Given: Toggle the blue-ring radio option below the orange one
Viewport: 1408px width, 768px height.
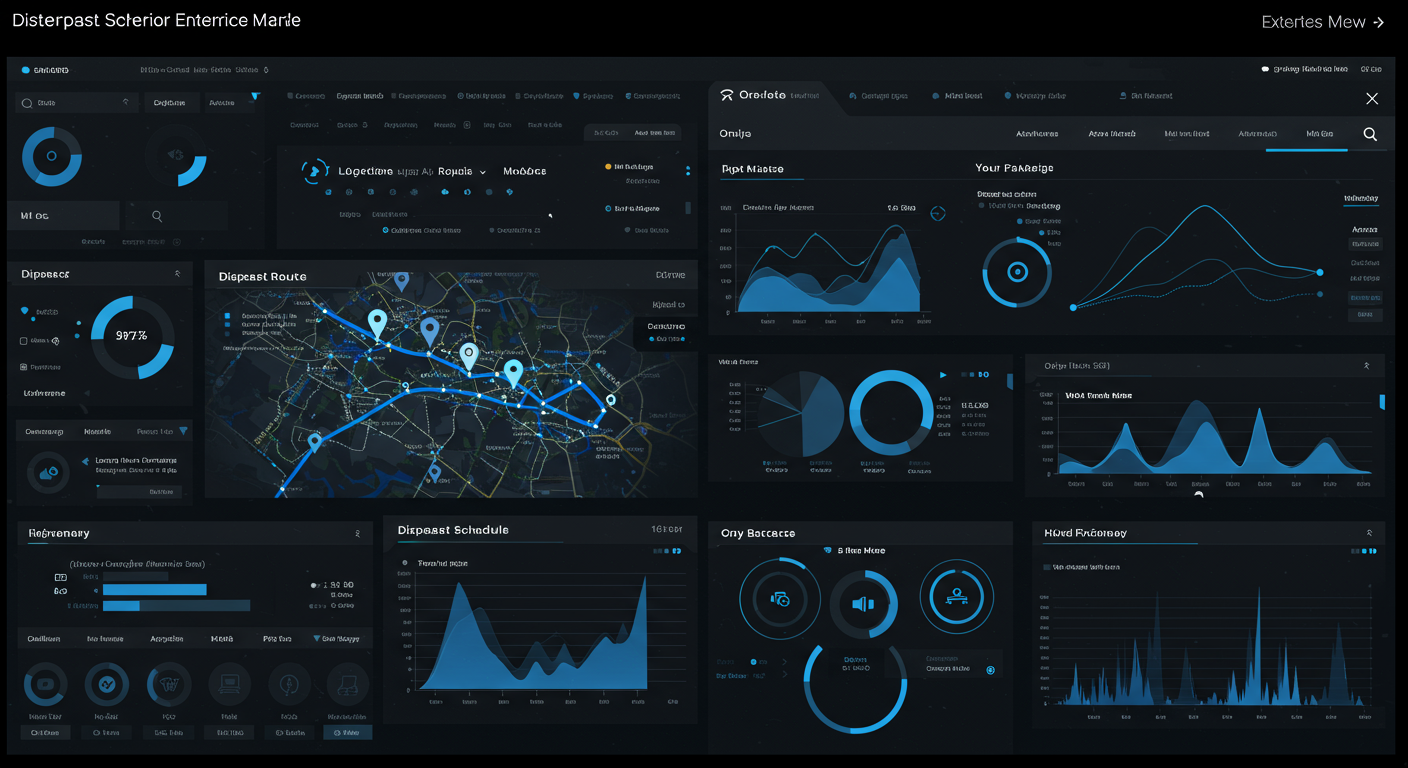Looking at the screenshot, I should 608,209.
